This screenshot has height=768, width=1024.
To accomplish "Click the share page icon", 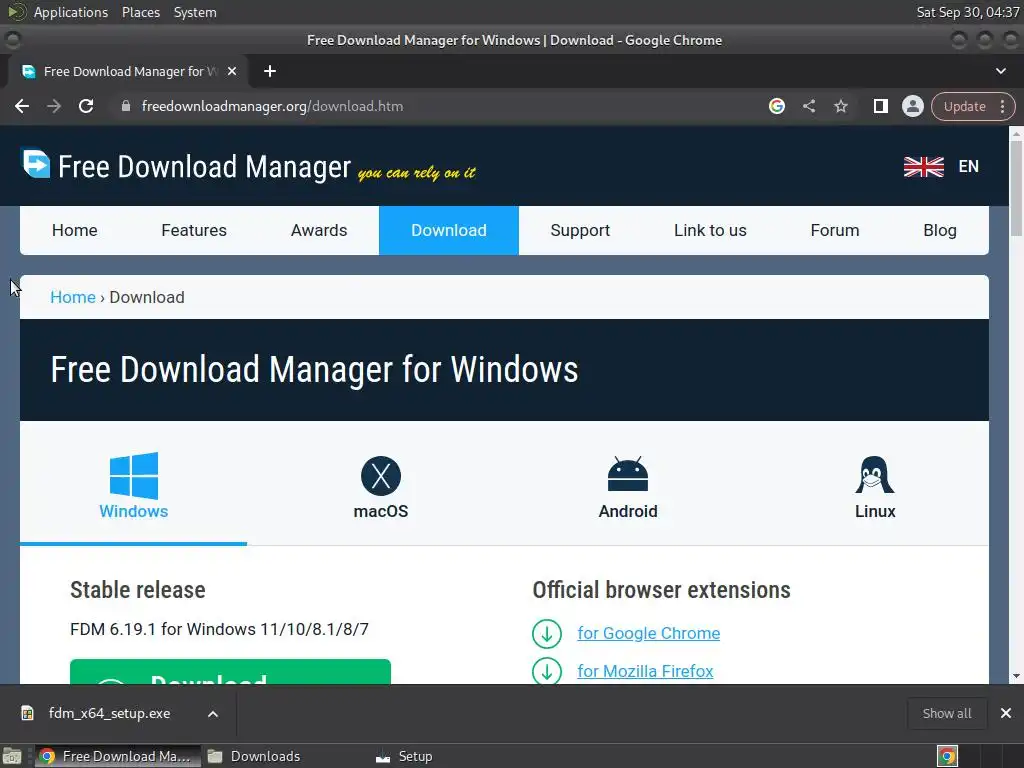I will tap(808, 106).
